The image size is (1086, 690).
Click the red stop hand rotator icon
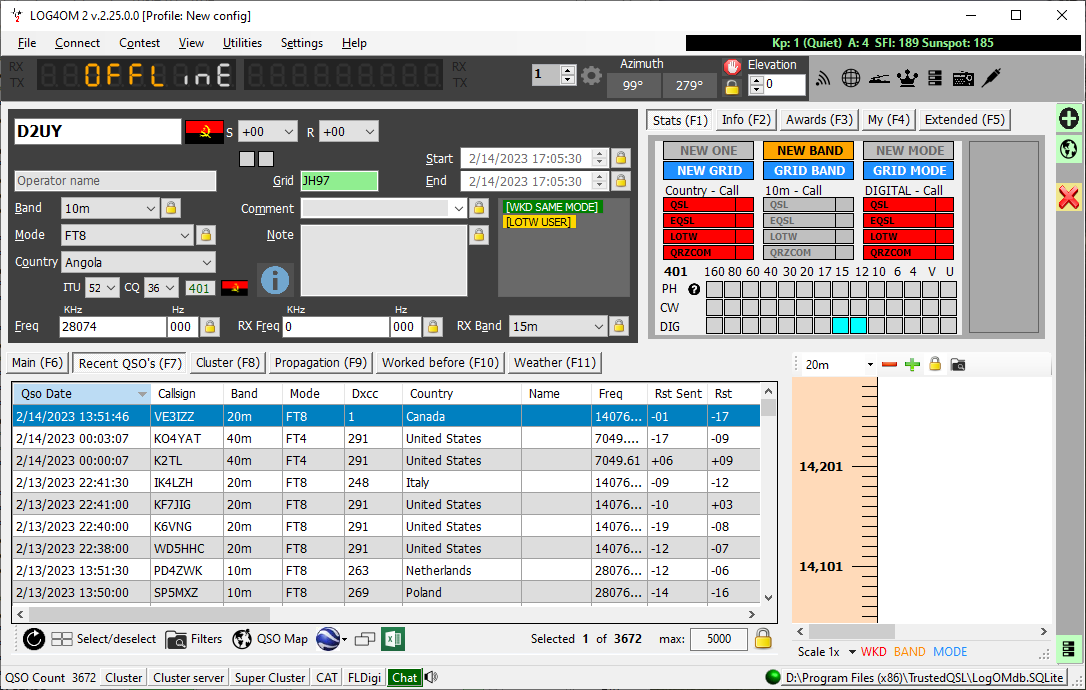pyautogui.click(x=732, y=67)
